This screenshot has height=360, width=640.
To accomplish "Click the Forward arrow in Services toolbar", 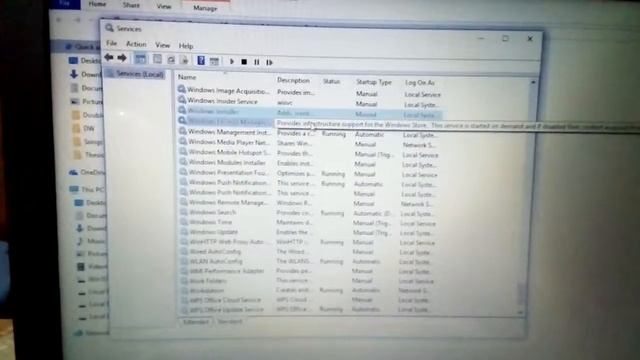I will click(122, 58).
